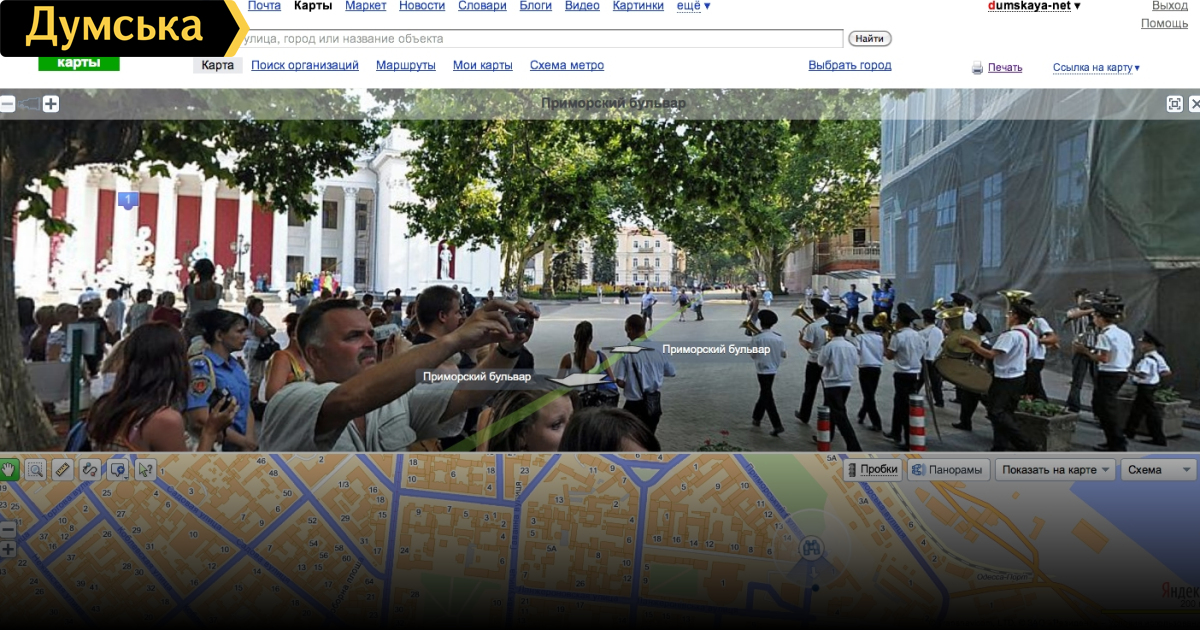Click the route drawing tool icon
This screenshot has height=630, width=1200.
[x=90, y=469]
